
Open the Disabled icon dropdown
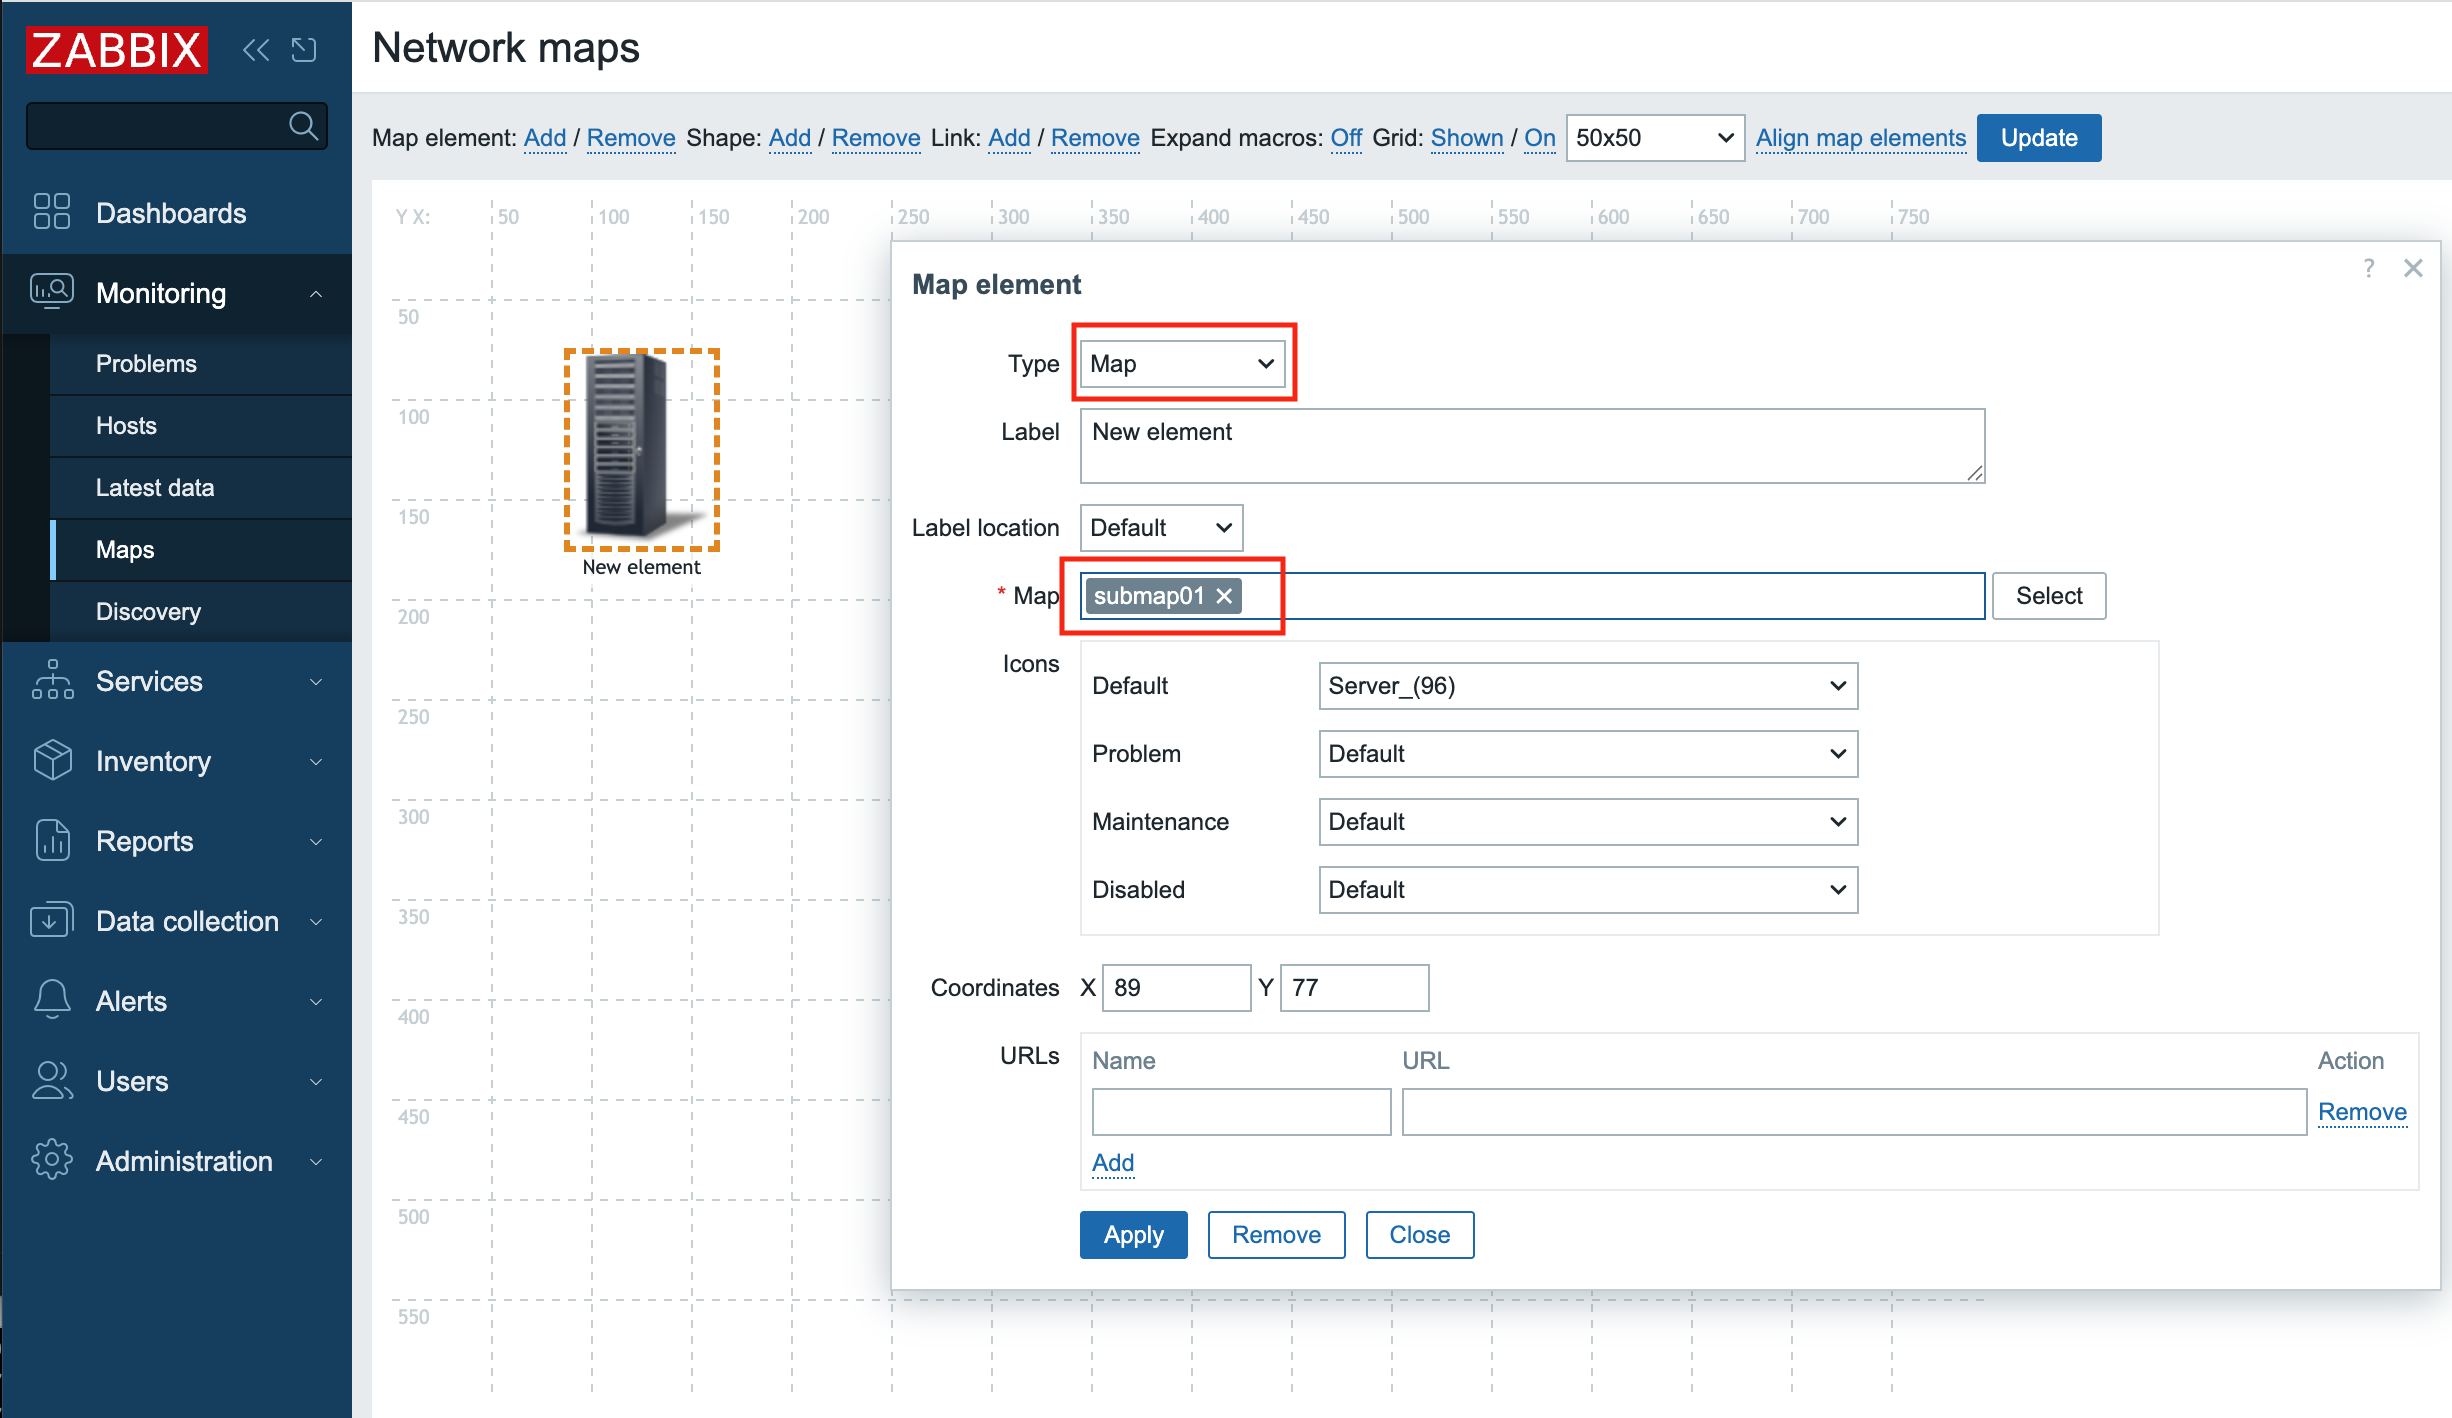pos(1588,890)
